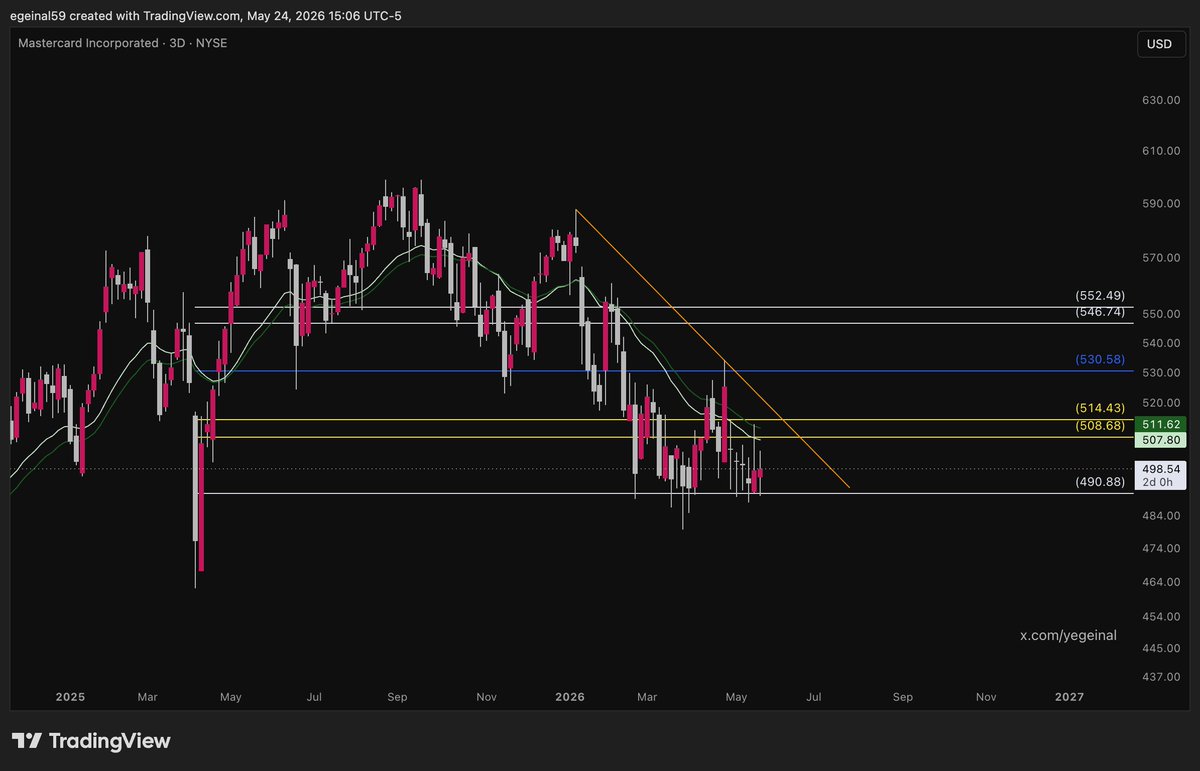Click the 630.00 price axis label
This screenshot has height=771, width=1200.
tap(1161, 101)
